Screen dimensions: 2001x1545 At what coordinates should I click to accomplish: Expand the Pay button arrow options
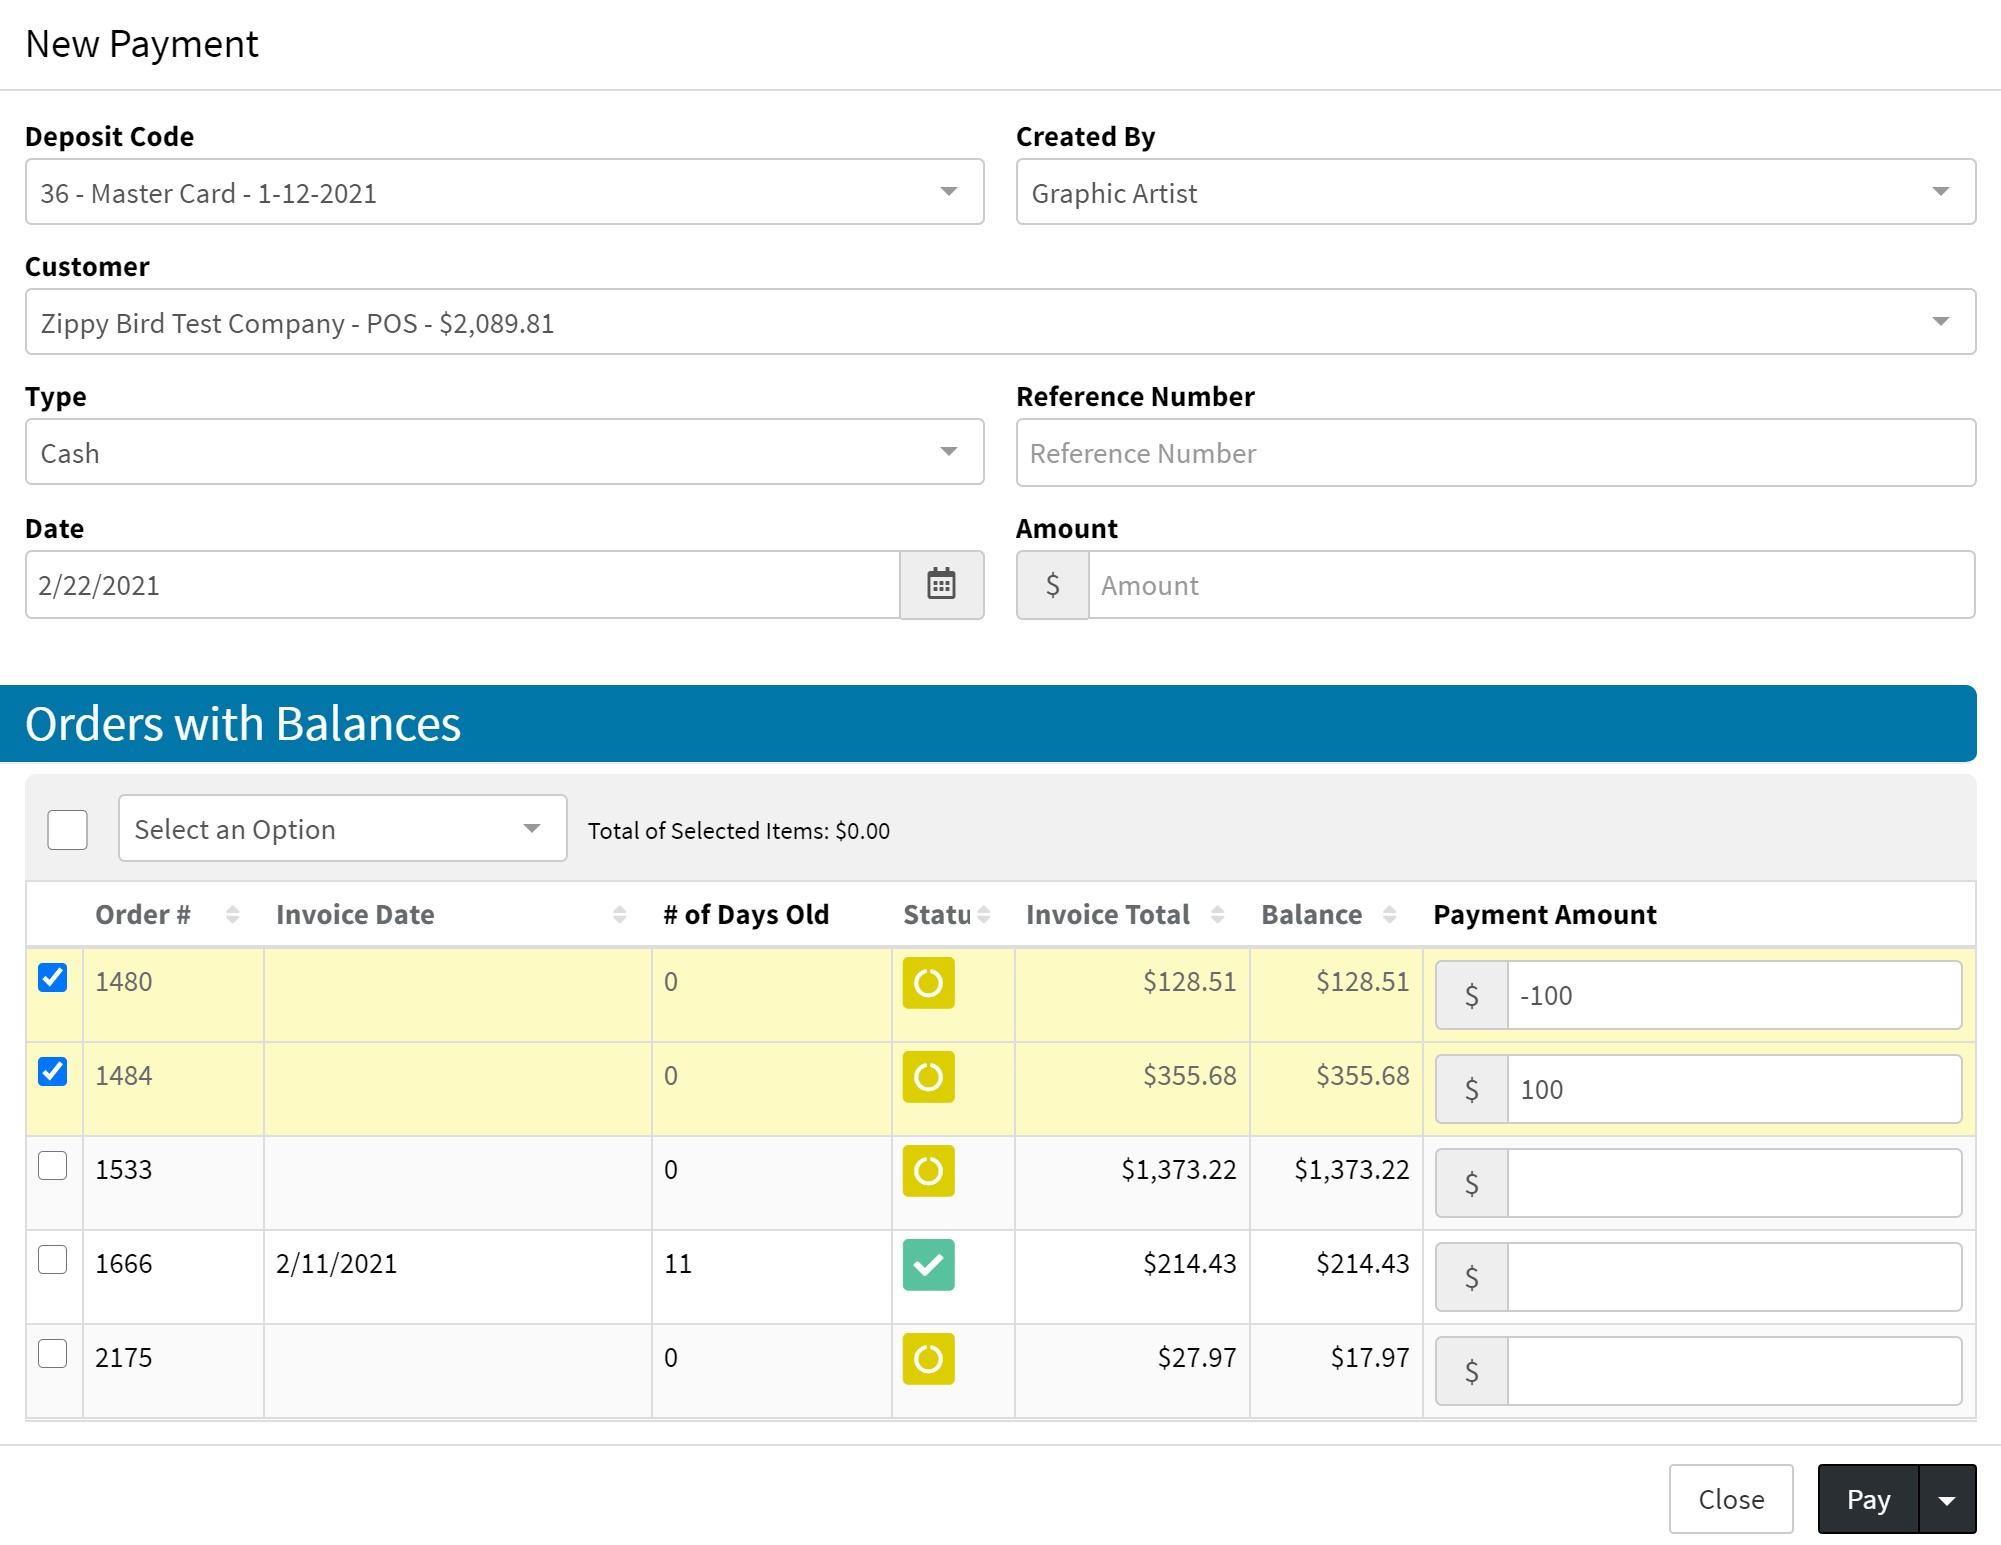[x=1947, y=1500]
